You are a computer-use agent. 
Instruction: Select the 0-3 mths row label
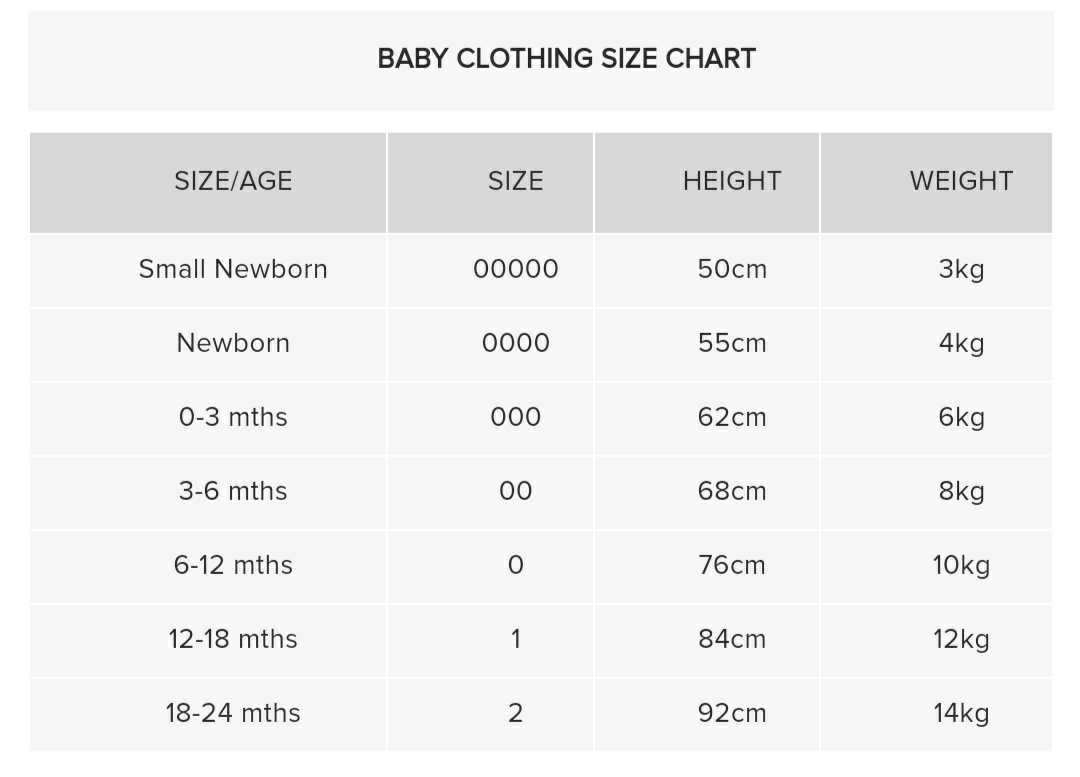(x=233, y=417)
